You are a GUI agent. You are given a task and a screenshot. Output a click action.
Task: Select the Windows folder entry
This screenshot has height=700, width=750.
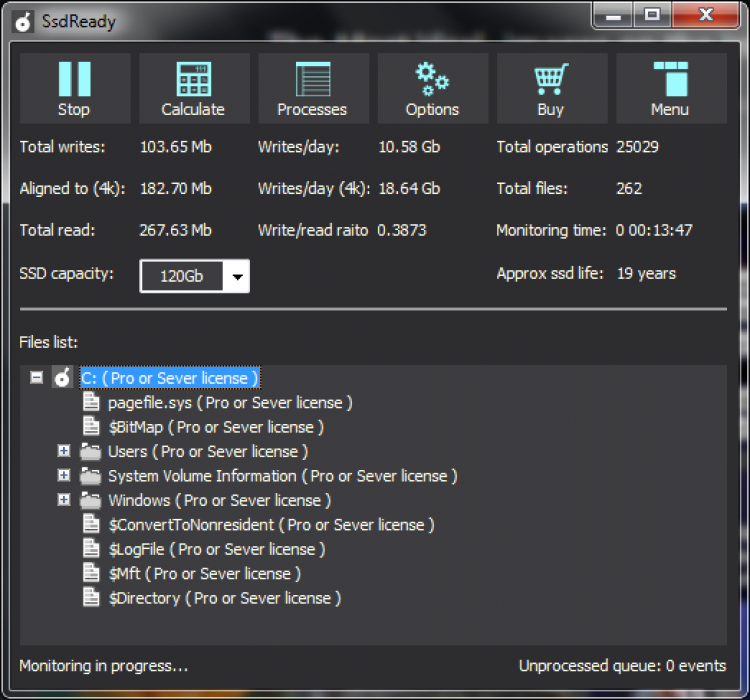(x=220, y=500)
